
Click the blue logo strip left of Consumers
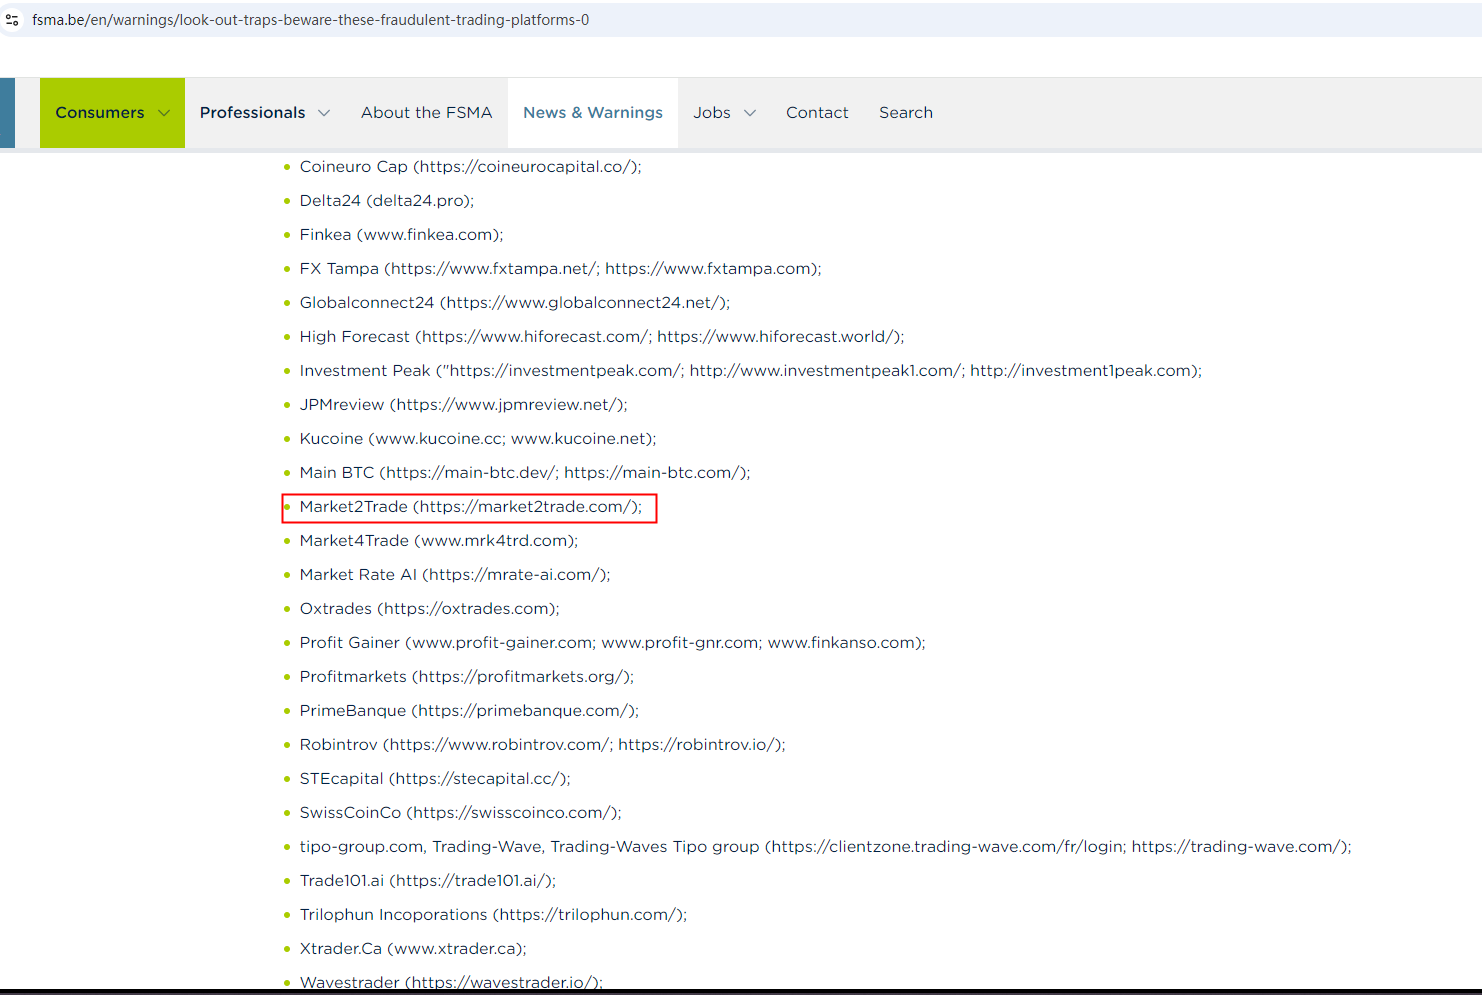7,113
